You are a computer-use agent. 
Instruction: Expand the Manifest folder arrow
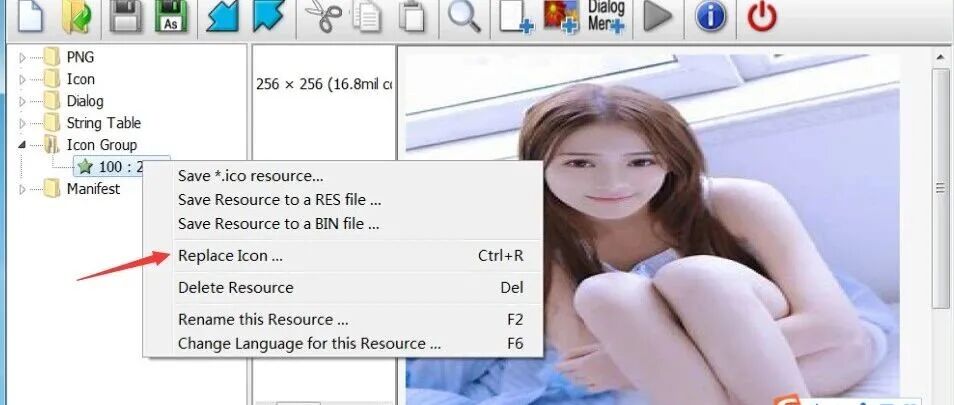point(23,189)
